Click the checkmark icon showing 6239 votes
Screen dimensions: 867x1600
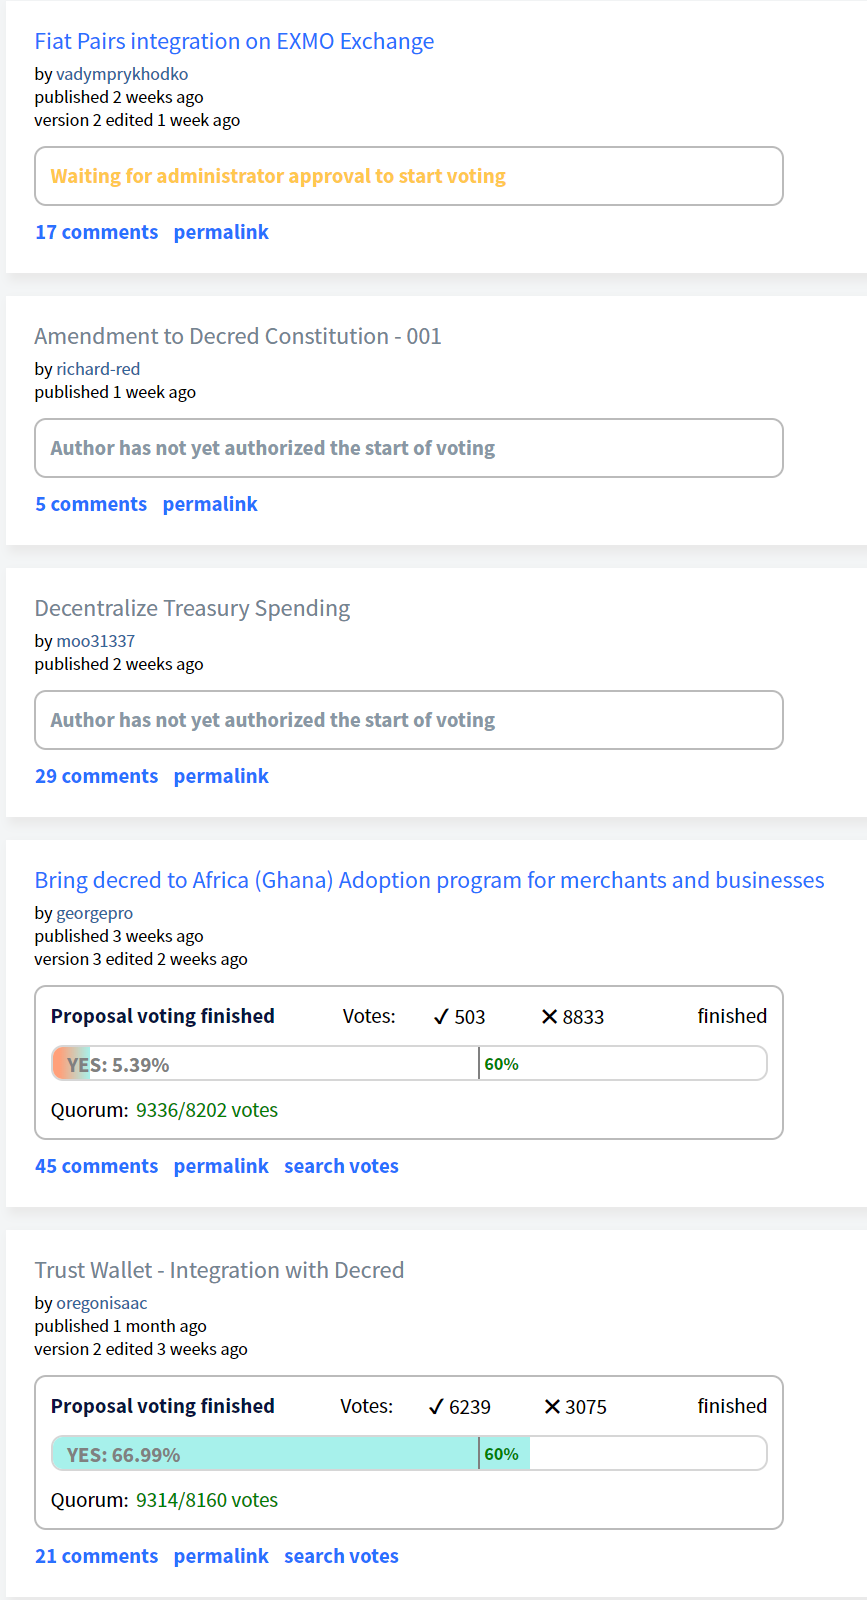436,1407
